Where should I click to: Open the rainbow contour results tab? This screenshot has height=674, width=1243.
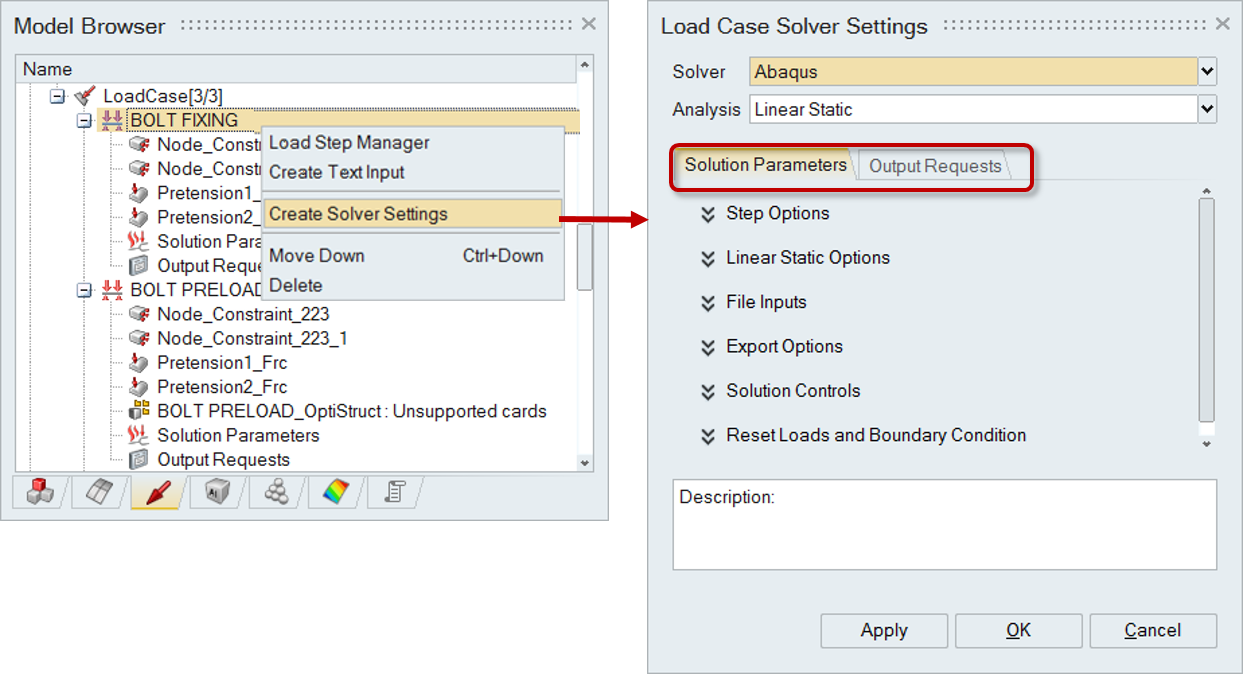(x=337, y=492)
